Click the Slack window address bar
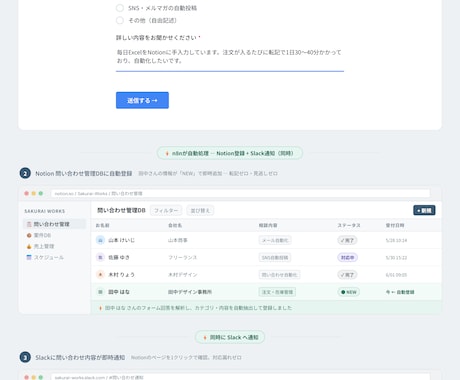This screenshot has height=380, width=460. click(240, 377)
